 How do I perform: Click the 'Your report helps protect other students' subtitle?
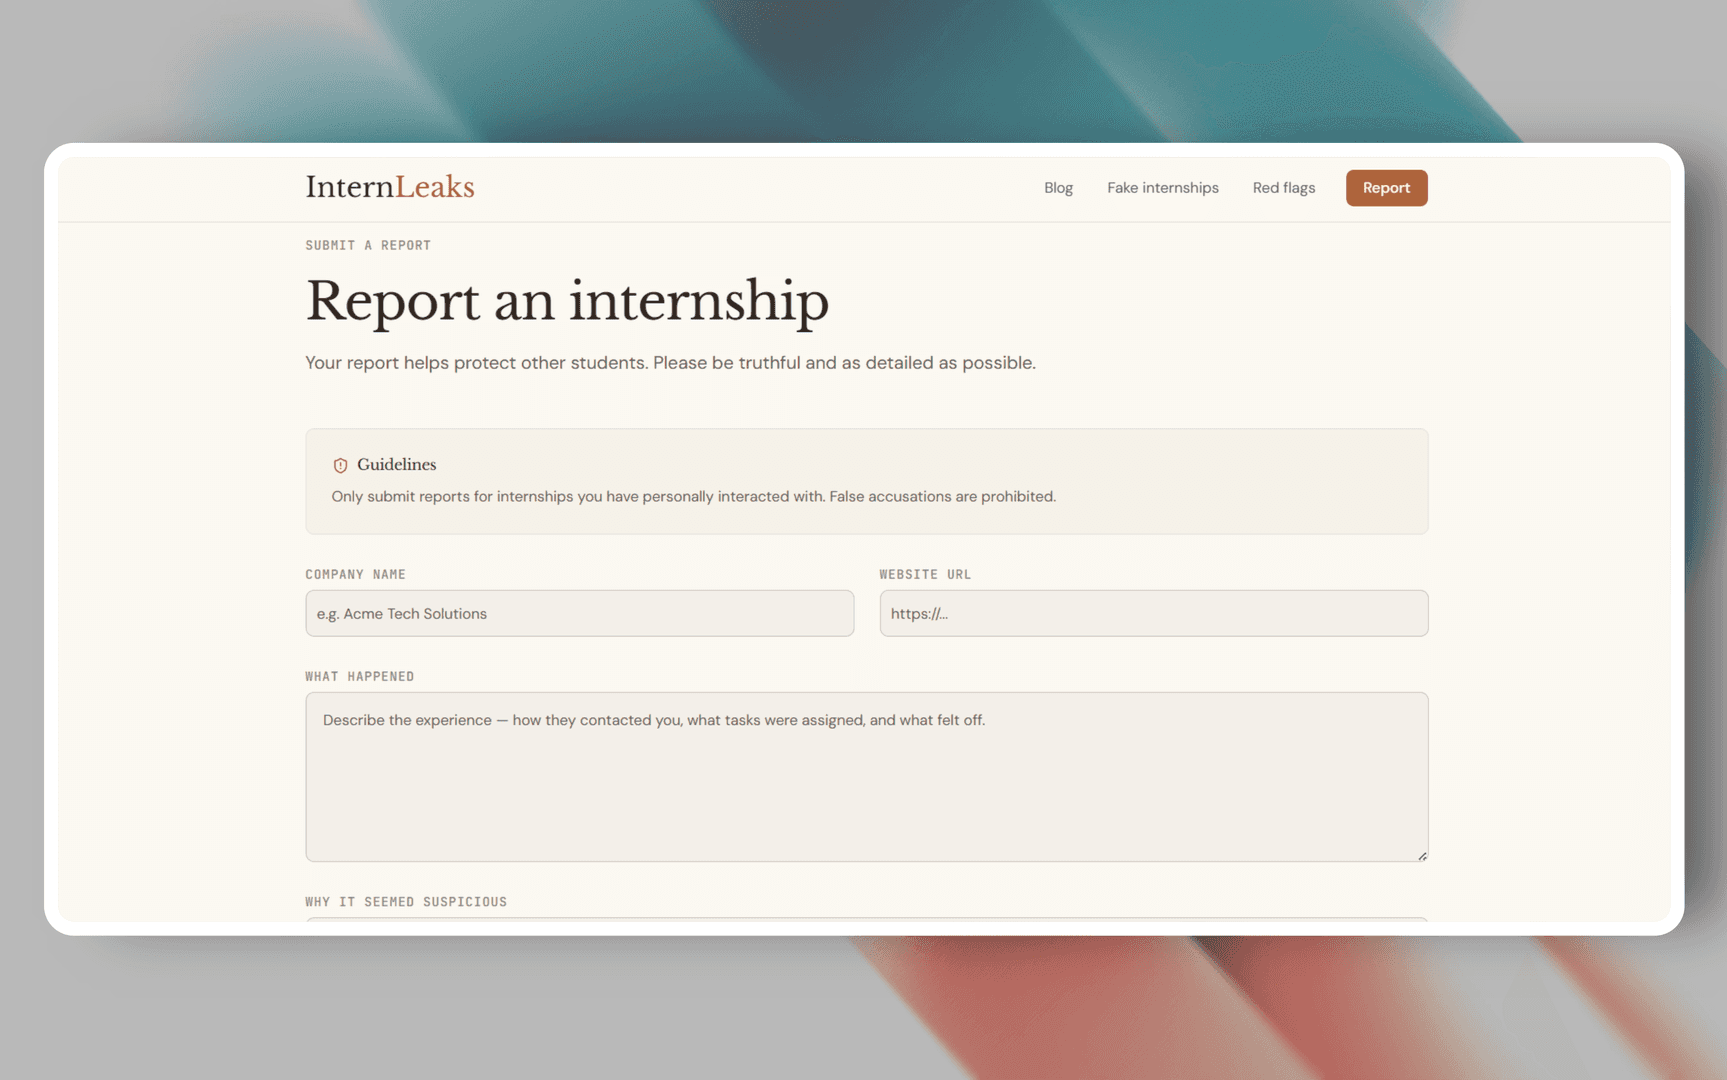point(670,363)
